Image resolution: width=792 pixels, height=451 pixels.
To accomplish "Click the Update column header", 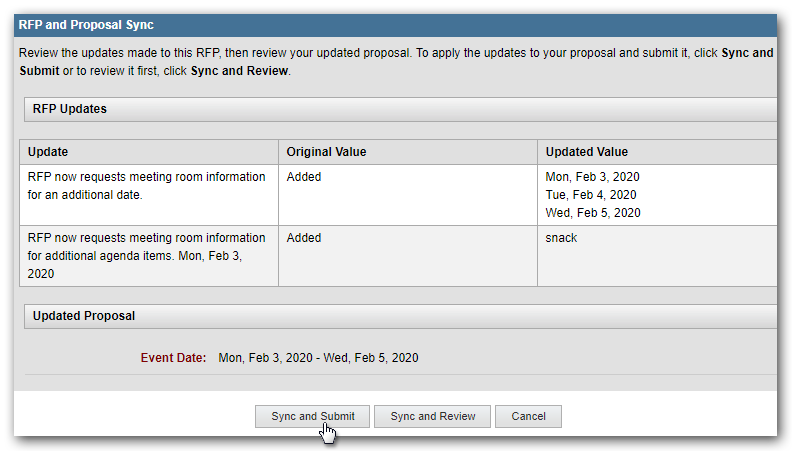I will (48, 152).
